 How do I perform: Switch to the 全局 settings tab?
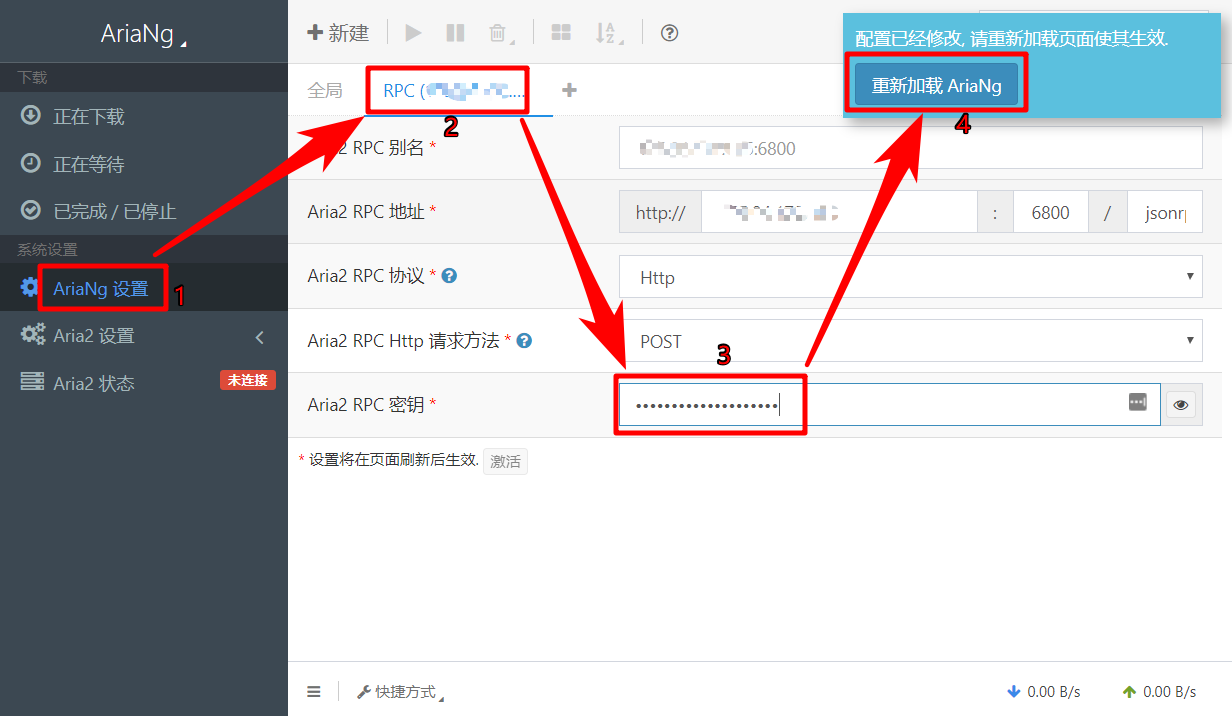pos(325,90)
